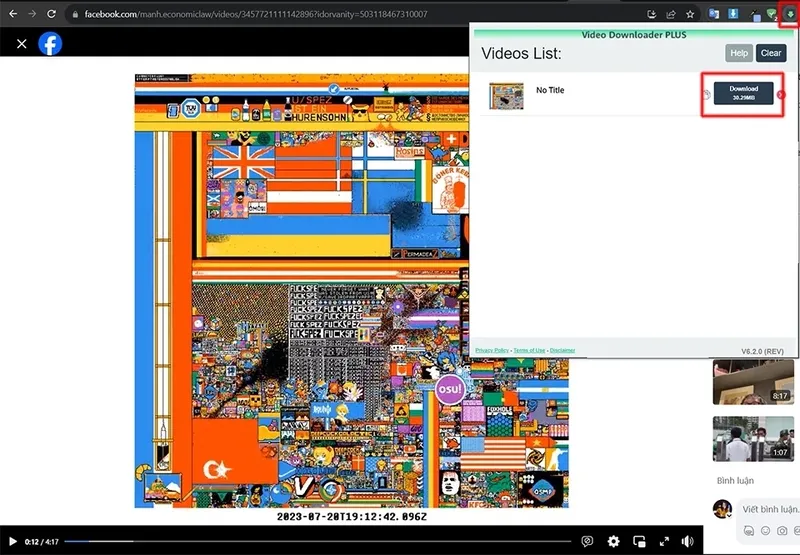Open the Privacy Policy link
Screen dimensions: 800x555
pos(491,350)
